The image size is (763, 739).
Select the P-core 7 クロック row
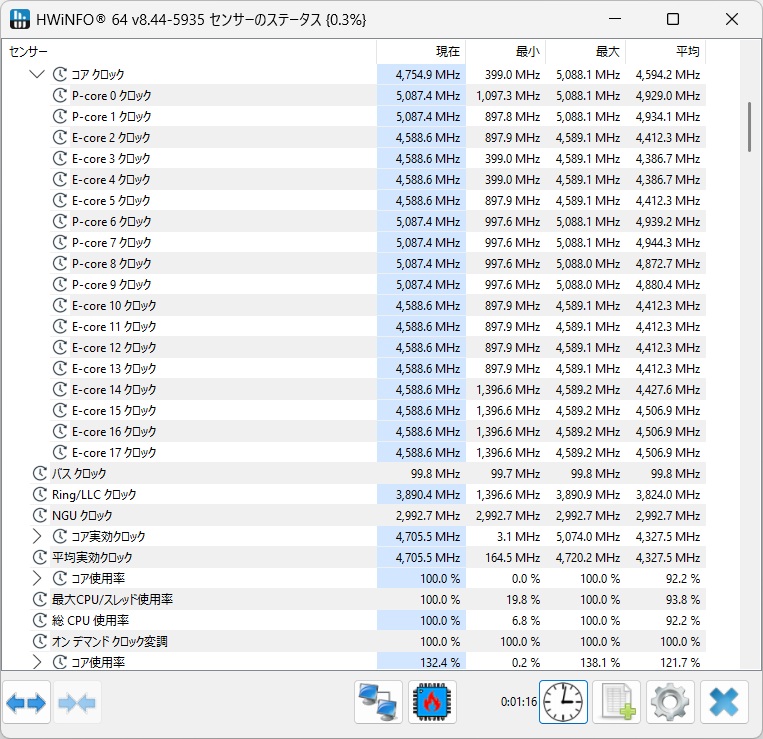click(x=378, y=242)
